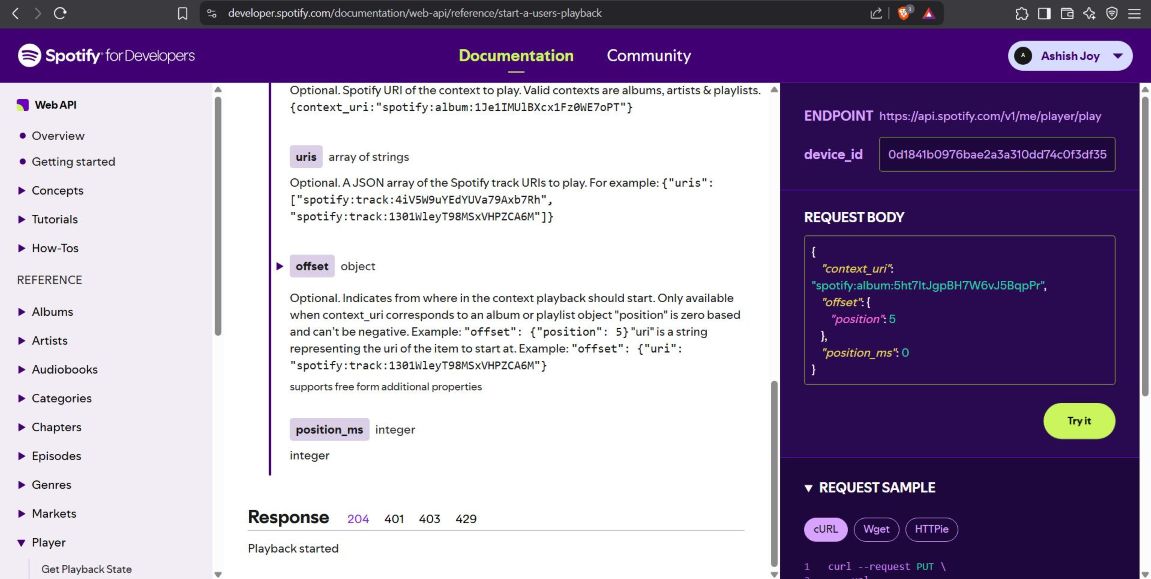
Task: Switch request sample to Wget
Action: [876, 529]
